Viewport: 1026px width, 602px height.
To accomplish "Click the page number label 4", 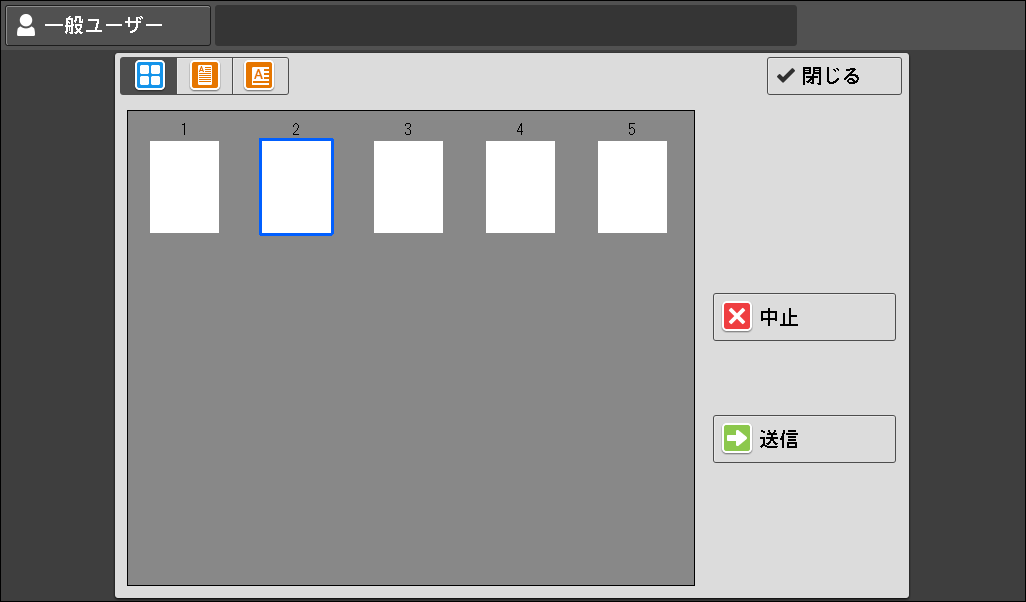I will [520, 129].
